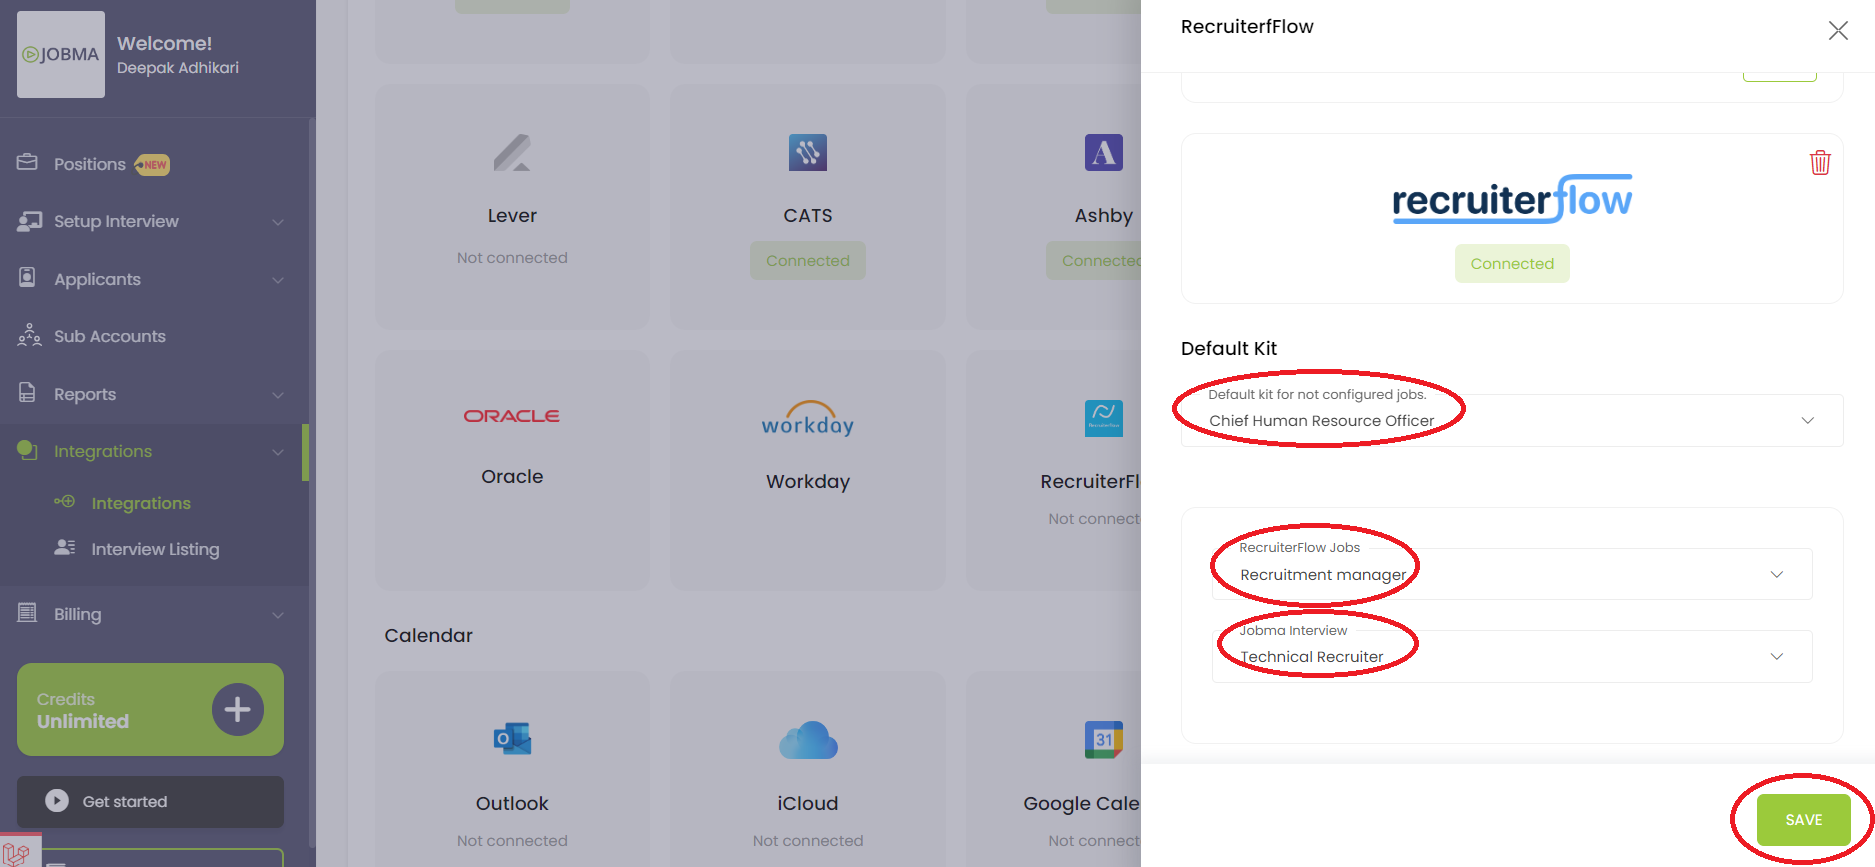Viewport: 1875px width, 867px height.
Task: Click the JOBMA logo in the sidebar
Action: point(61,54)
